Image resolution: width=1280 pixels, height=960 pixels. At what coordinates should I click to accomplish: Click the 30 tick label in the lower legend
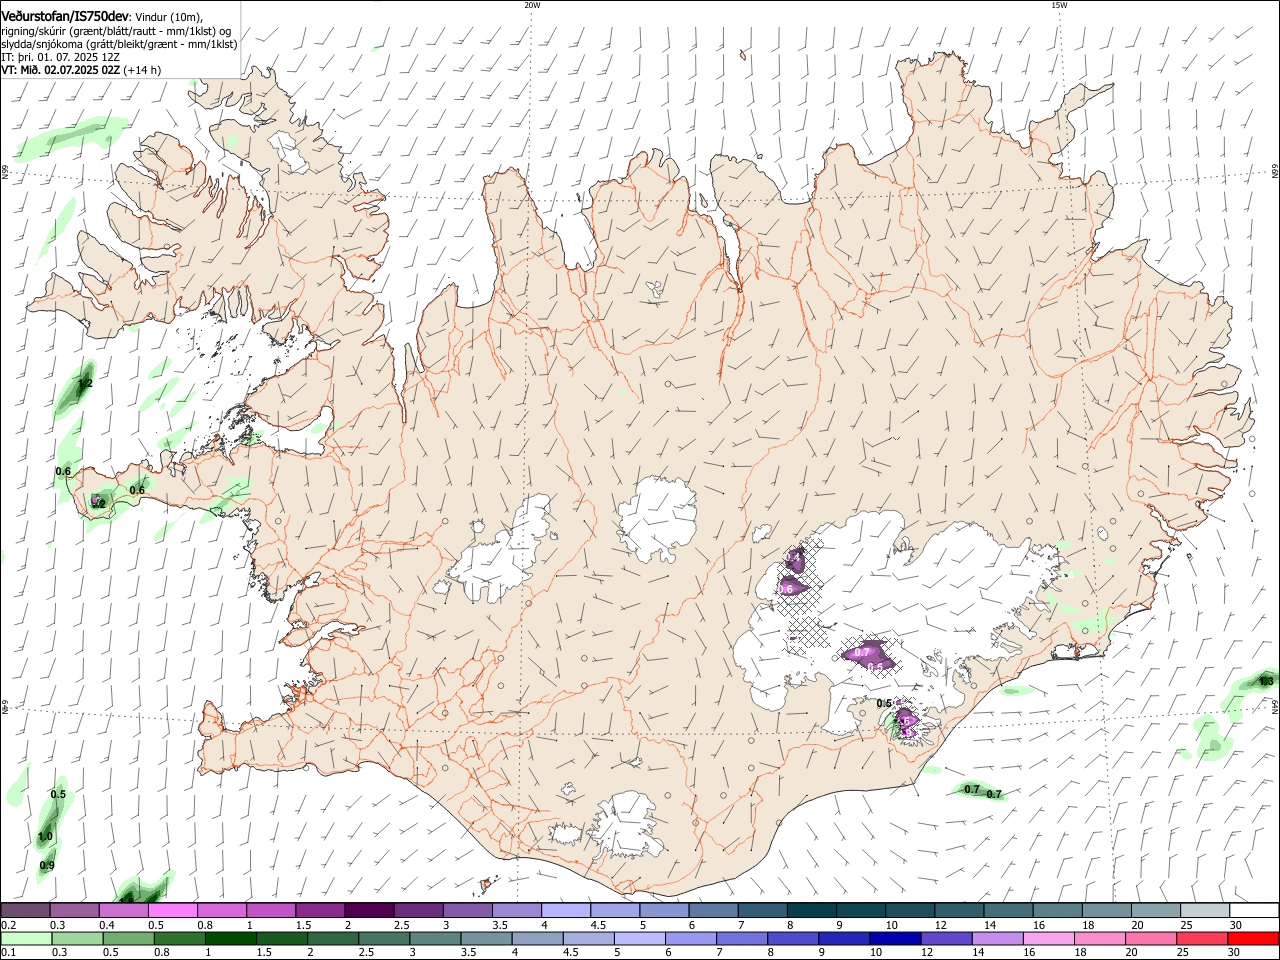coord(1235,952)
